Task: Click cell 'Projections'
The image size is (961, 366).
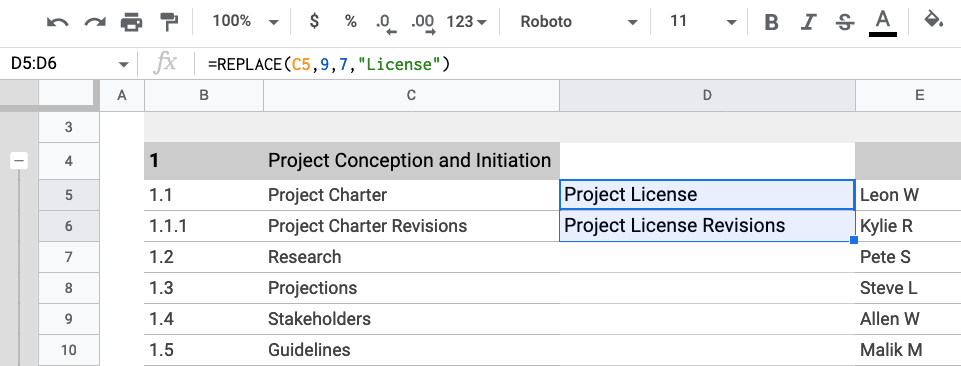Action: click(411, 288)
